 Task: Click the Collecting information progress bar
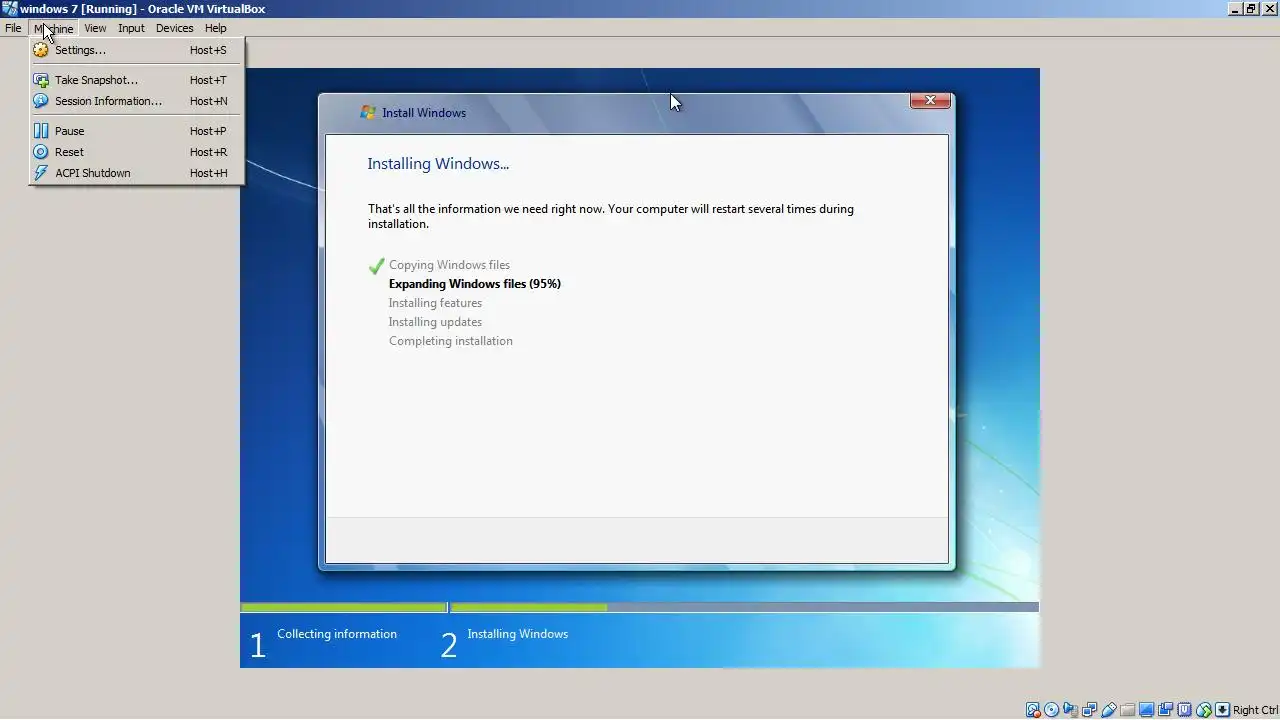click(343, 607)
